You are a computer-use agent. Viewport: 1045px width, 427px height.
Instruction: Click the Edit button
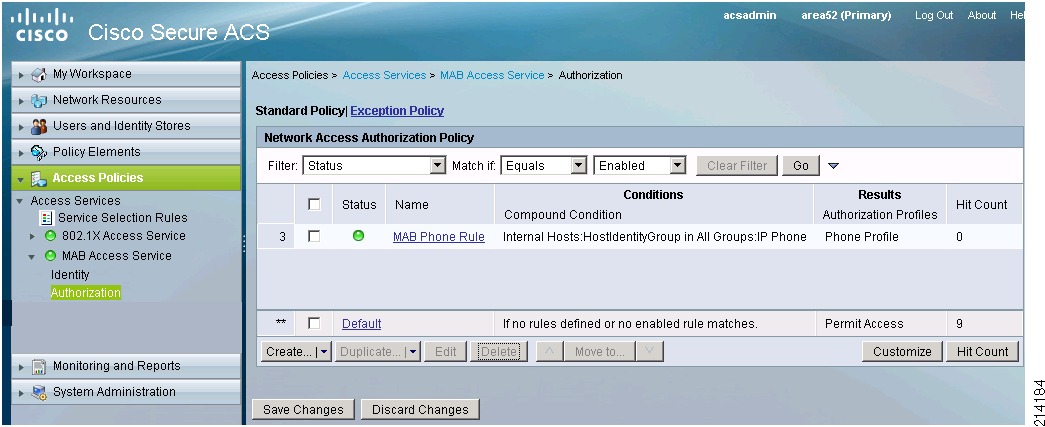point(445,352)
